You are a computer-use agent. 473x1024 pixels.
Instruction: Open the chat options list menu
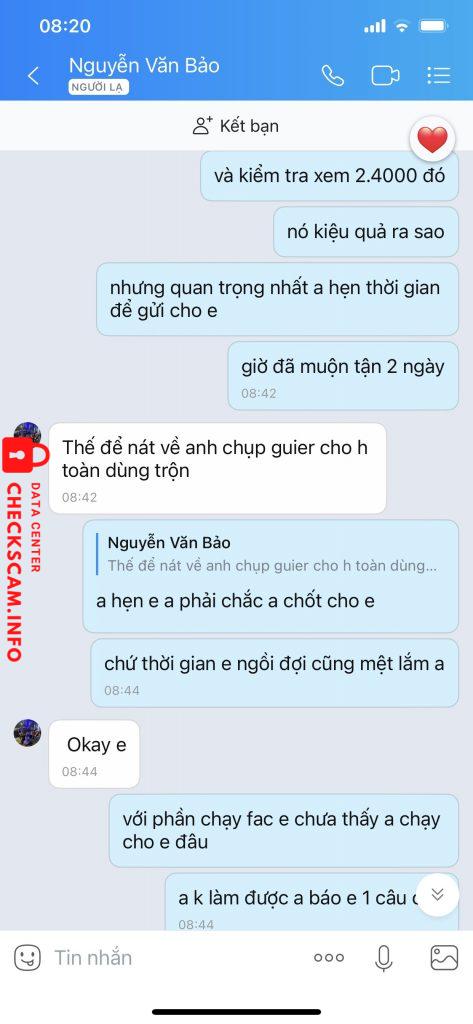coord(438,76)
